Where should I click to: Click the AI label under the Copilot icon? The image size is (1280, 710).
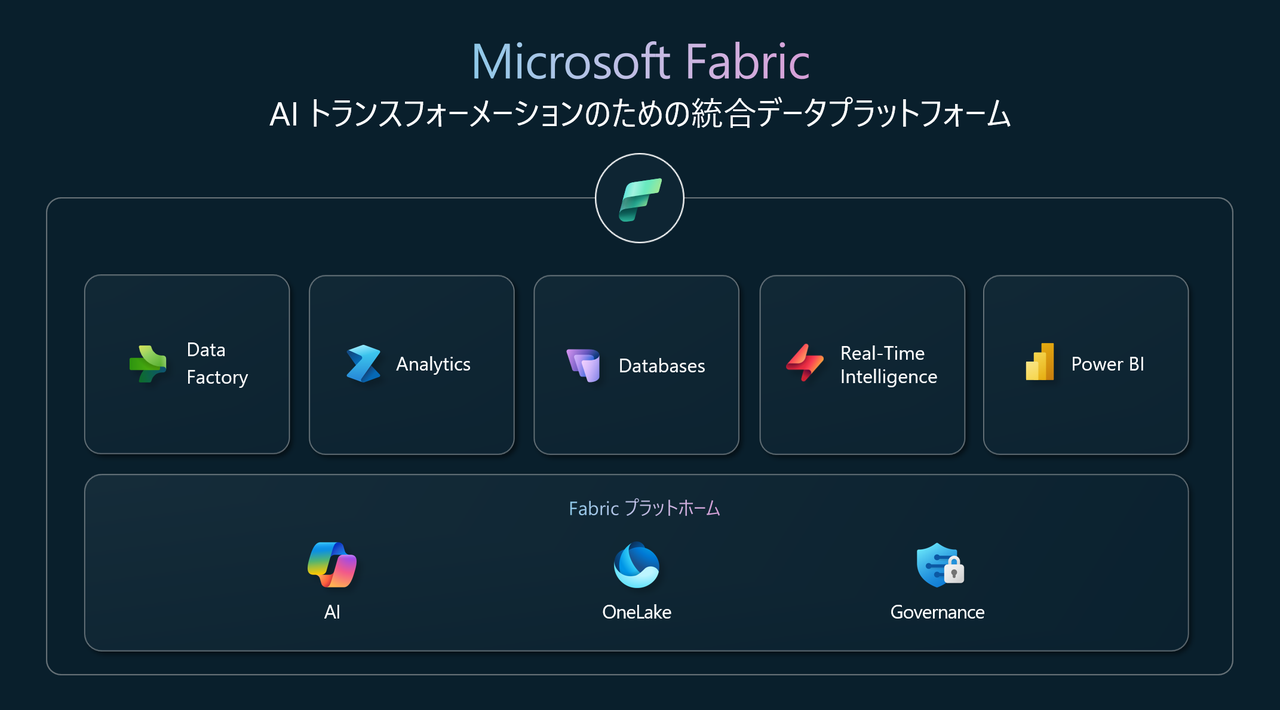coord(331,612)
